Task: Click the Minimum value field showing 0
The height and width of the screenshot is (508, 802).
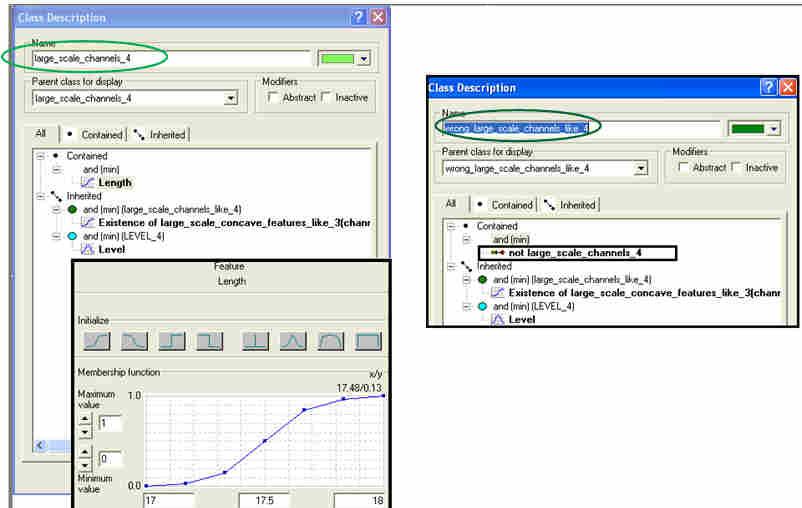Action: (110, 458)
